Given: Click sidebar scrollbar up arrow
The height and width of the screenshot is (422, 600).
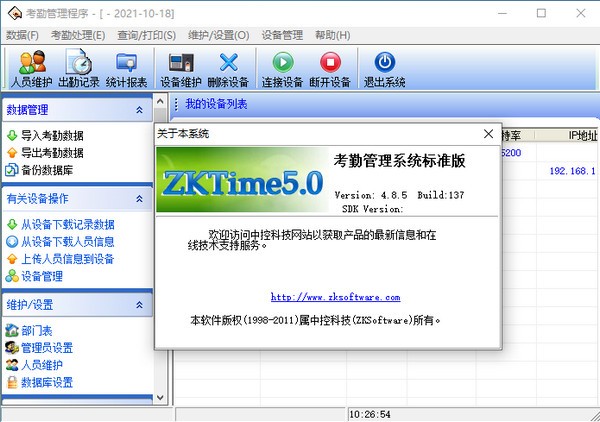Looking at the screenshot, I should 160,101.
